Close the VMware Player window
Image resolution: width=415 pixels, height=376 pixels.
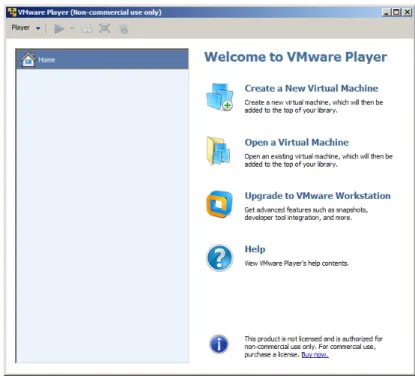407,12
